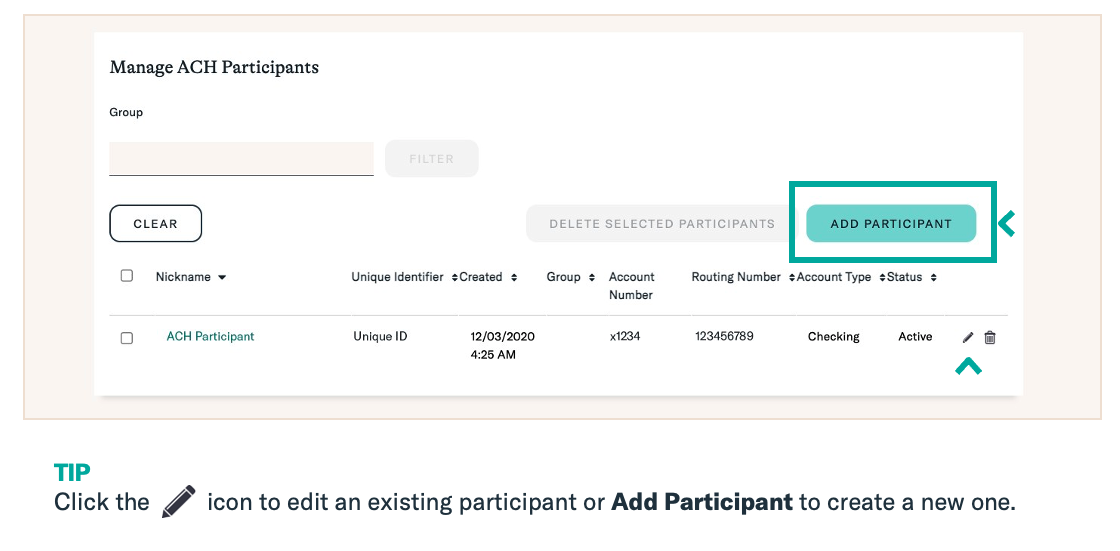Sort by Unique Identifier column header
The height and width of the screenshot is (551, 1120).
pyautogui.click(x=397, y=277)
